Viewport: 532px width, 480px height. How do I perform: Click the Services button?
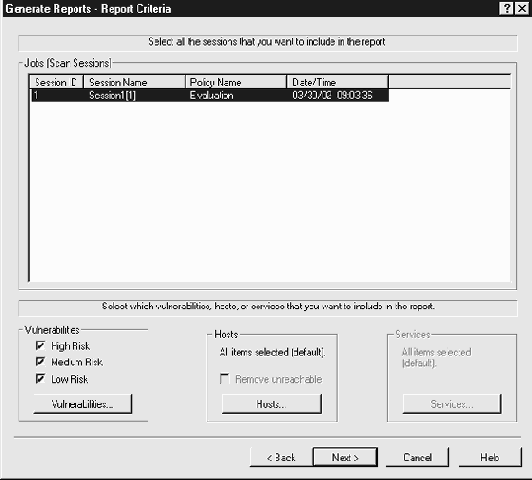[x=452, y=404]
